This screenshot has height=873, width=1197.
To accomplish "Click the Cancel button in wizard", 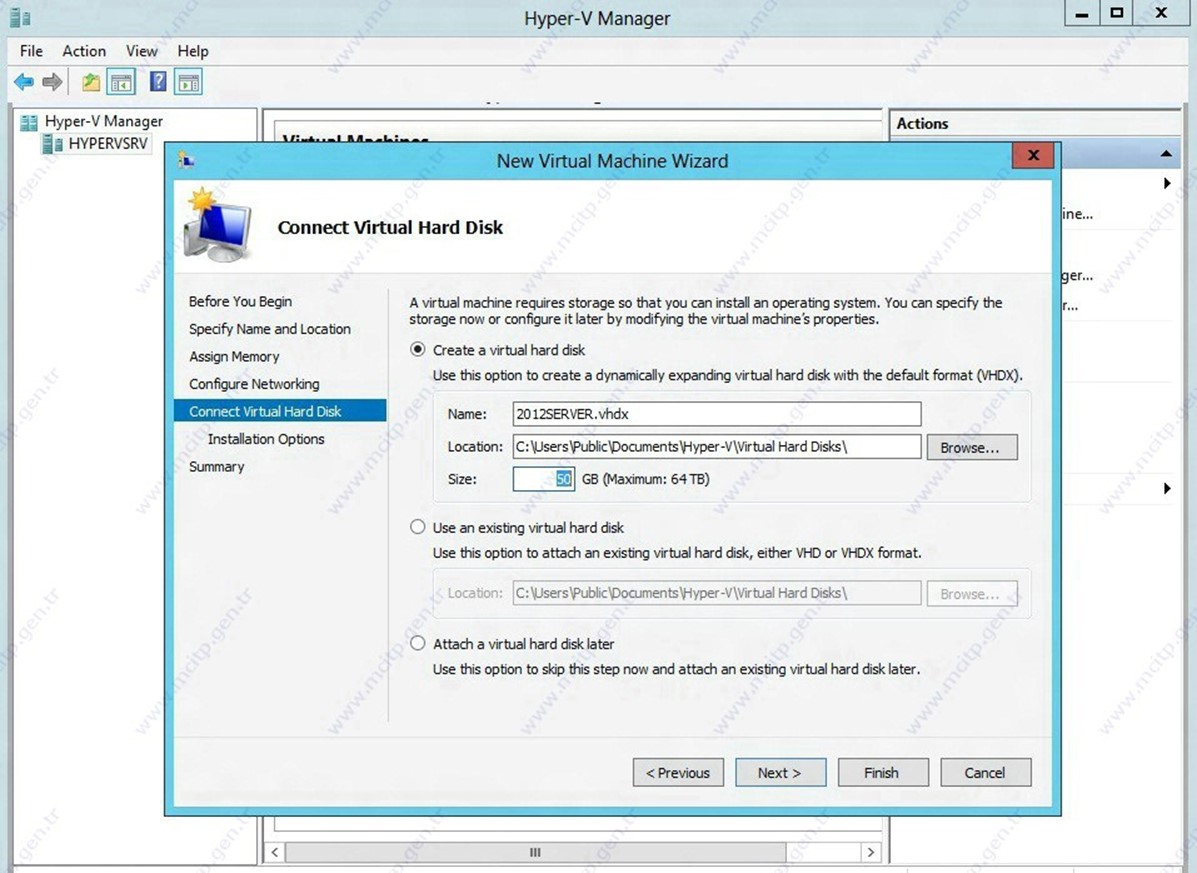I will [x=986, y=772].
